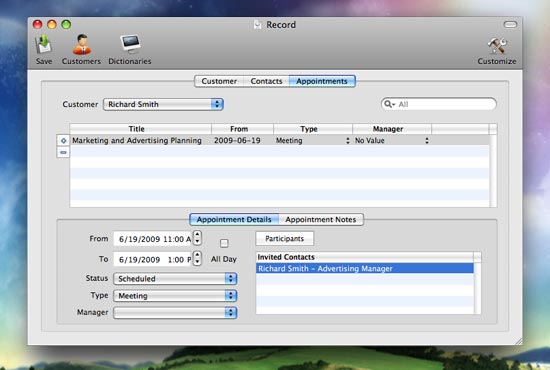Viewport: 550px width, 370px height.
Task: Toggle the All Day checkbox
Action: [224, 243]
